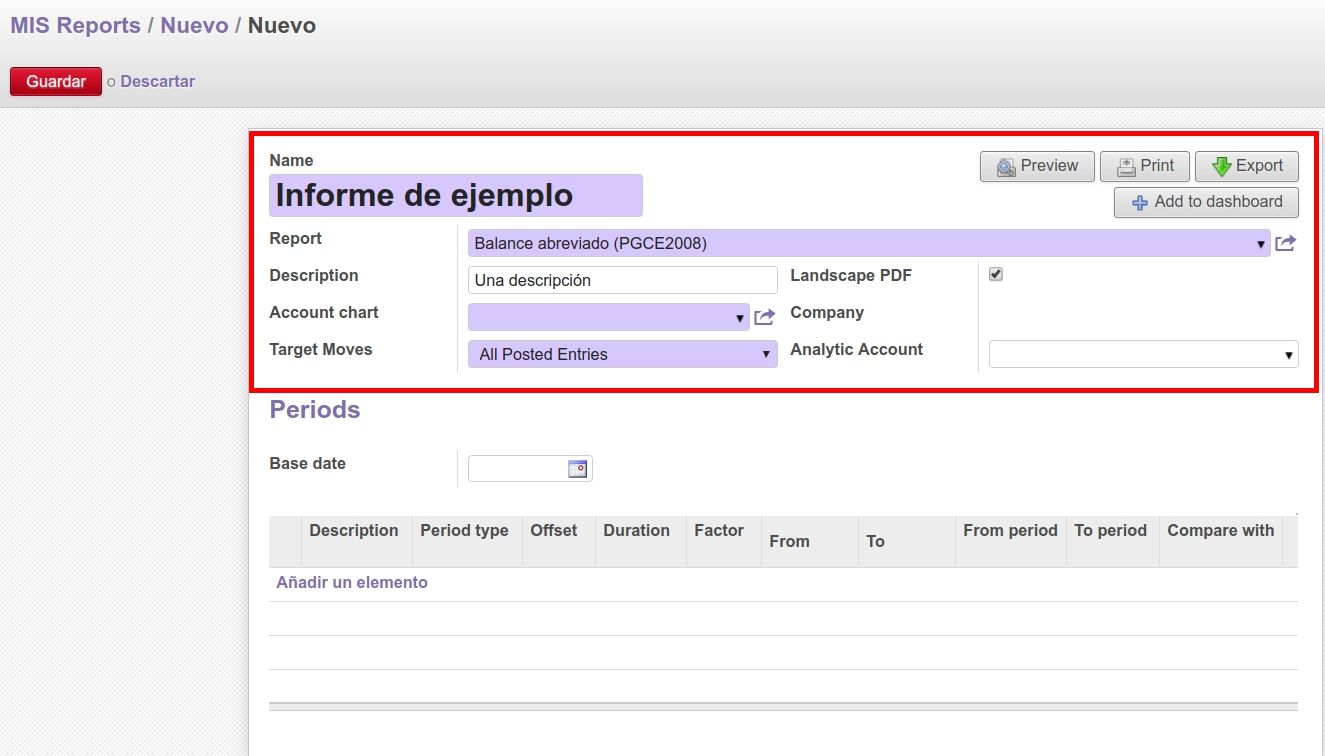This screenshot has width=1325, height=756.
Task: Click the Preview button with magnifier icon
Action: pos(1037,166)
